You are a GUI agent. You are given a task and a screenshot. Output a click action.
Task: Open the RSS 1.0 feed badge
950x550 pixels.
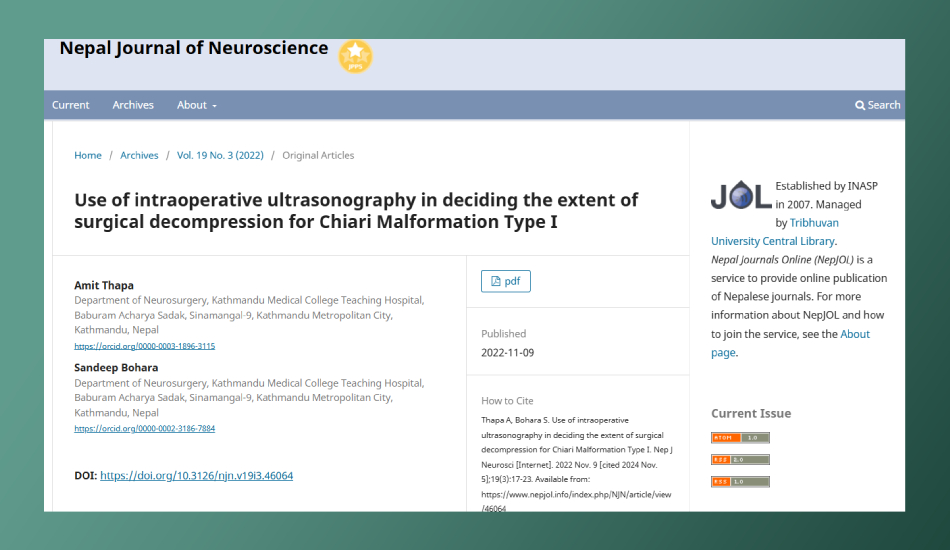[x=740, y=482]
